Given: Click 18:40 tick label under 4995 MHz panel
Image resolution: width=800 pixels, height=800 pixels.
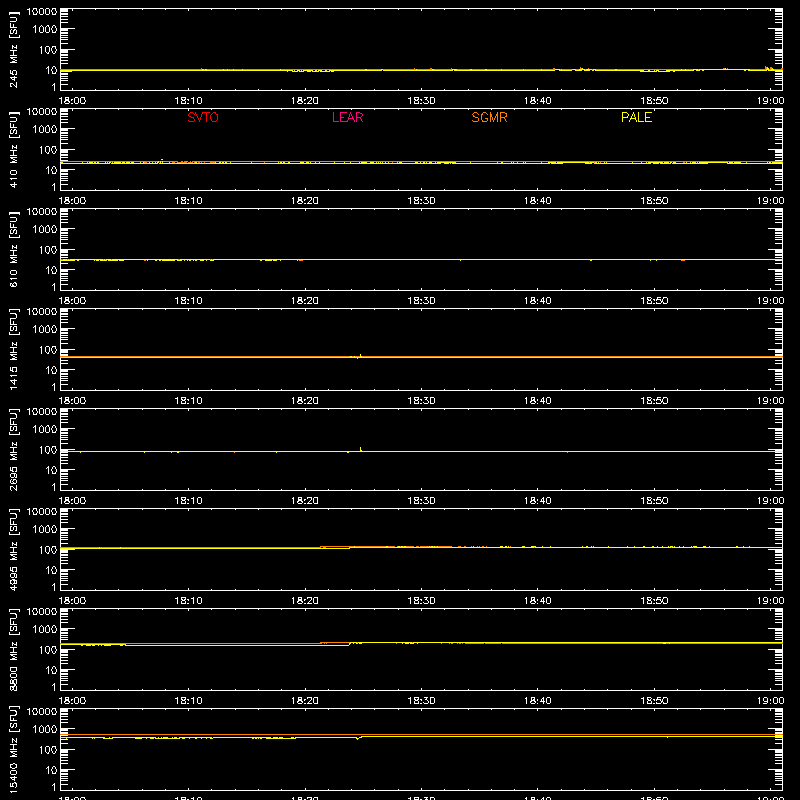Looking at the screenshot, I should tap(538, 601).
